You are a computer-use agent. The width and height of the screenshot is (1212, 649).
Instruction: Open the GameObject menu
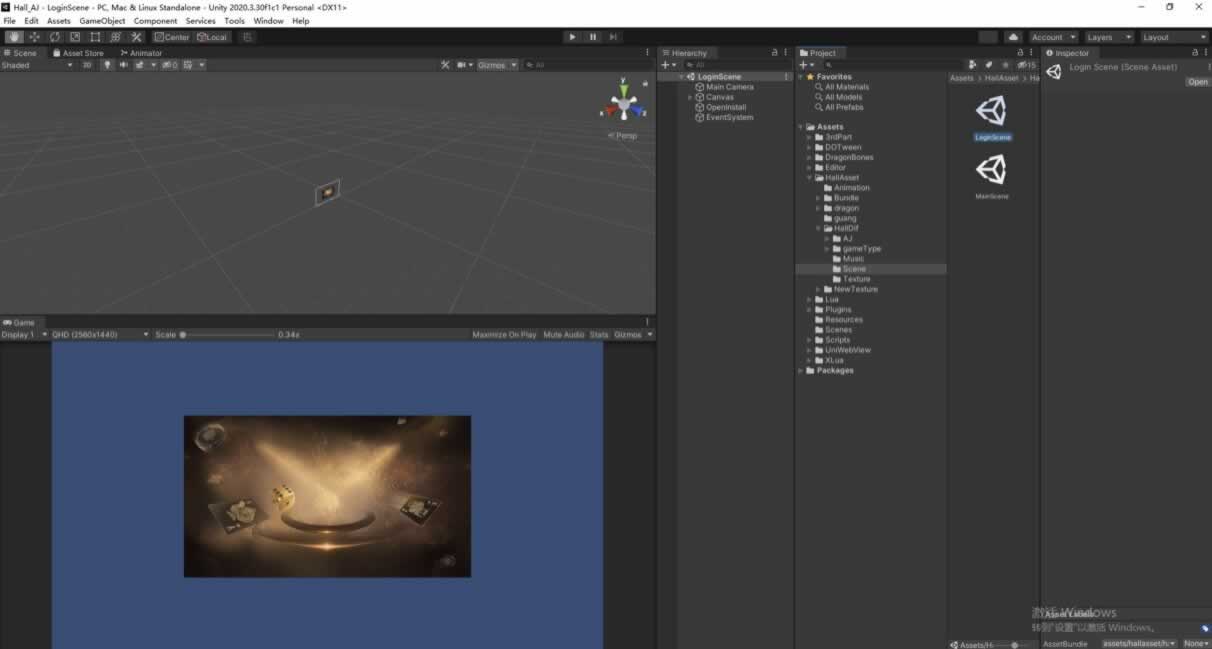[102, 21]
